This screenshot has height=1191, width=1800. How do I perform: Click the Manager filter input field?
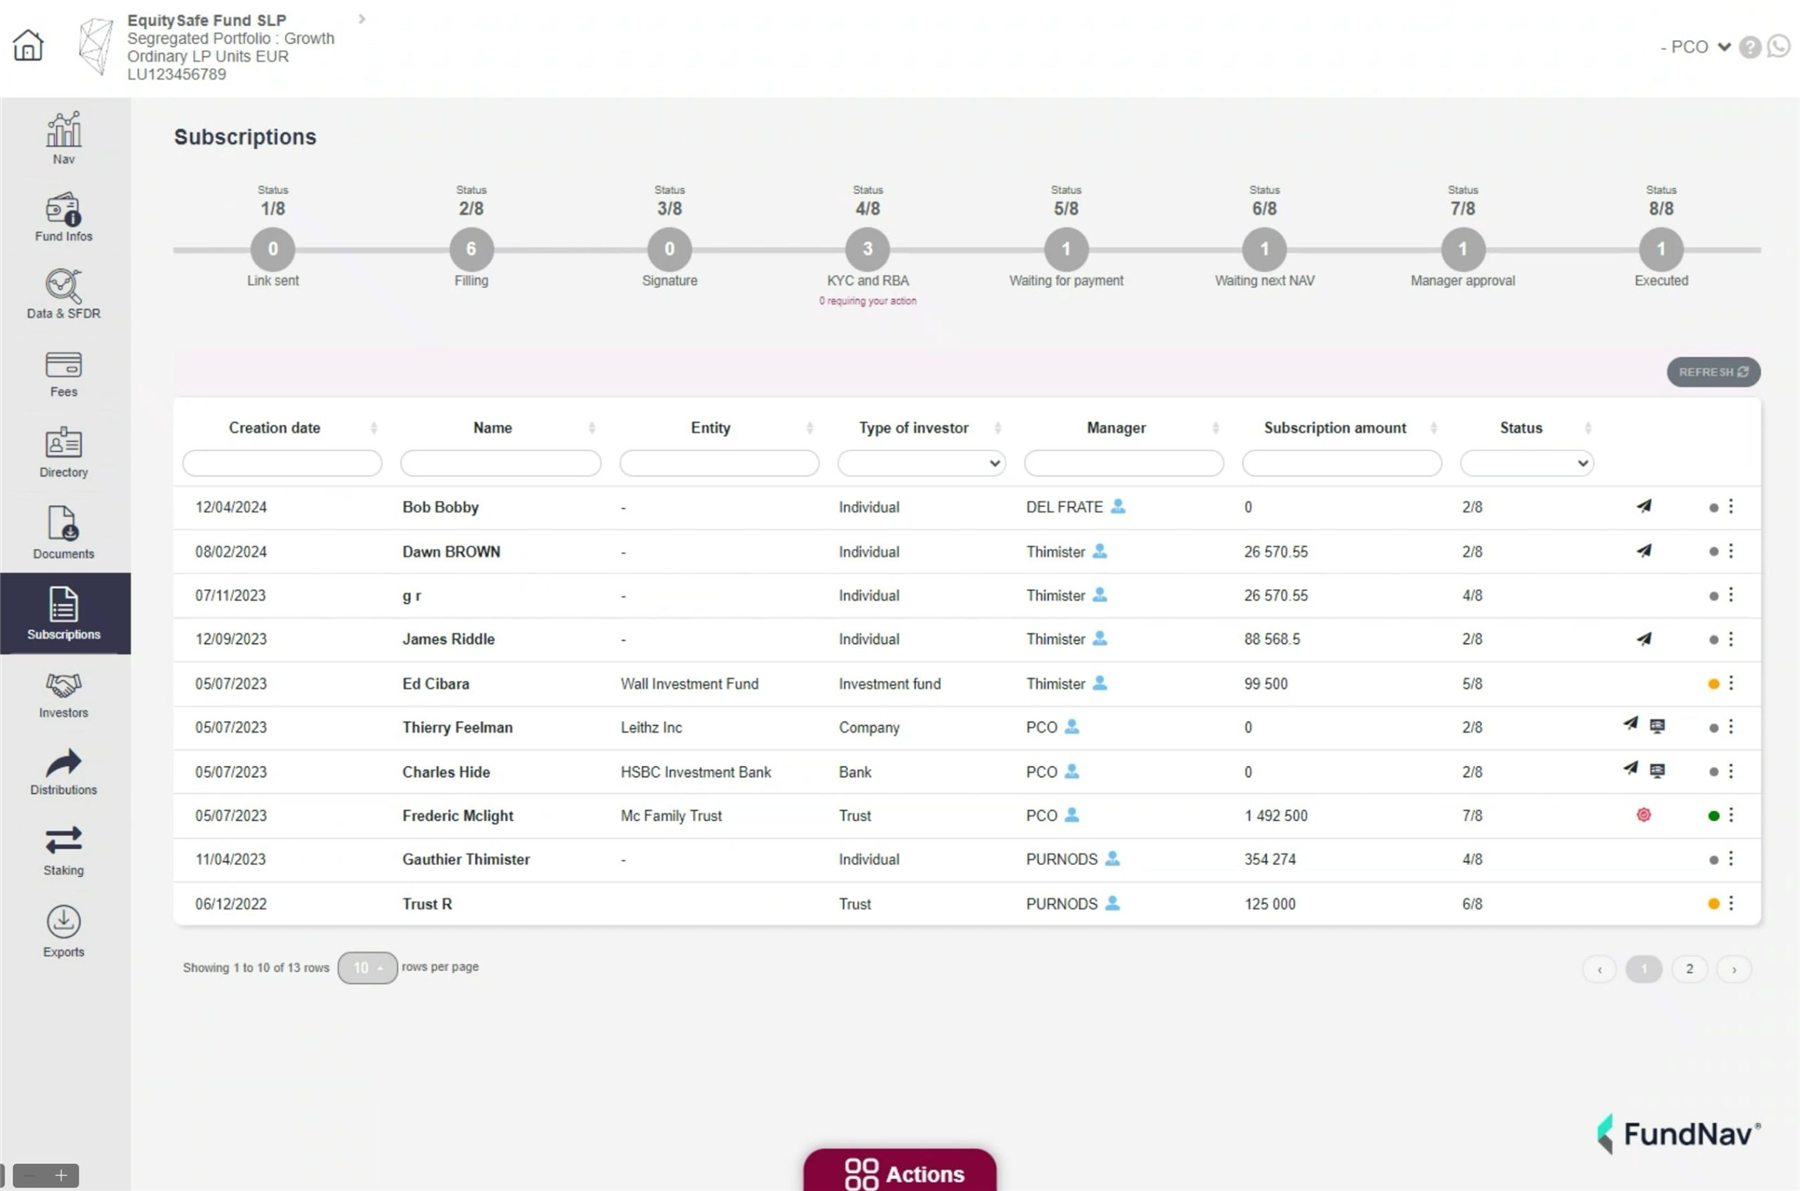[x=1124, y=463]
